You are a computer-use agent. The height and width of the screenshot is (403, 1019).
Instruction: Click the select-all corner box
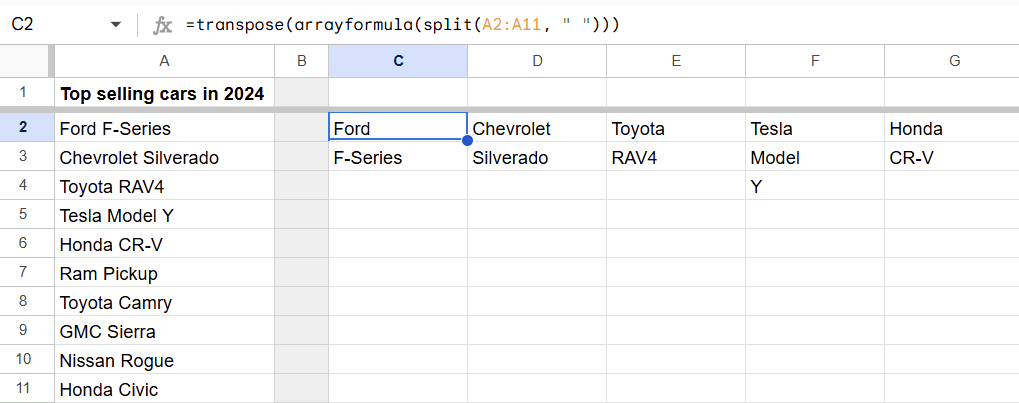[24, 61]
